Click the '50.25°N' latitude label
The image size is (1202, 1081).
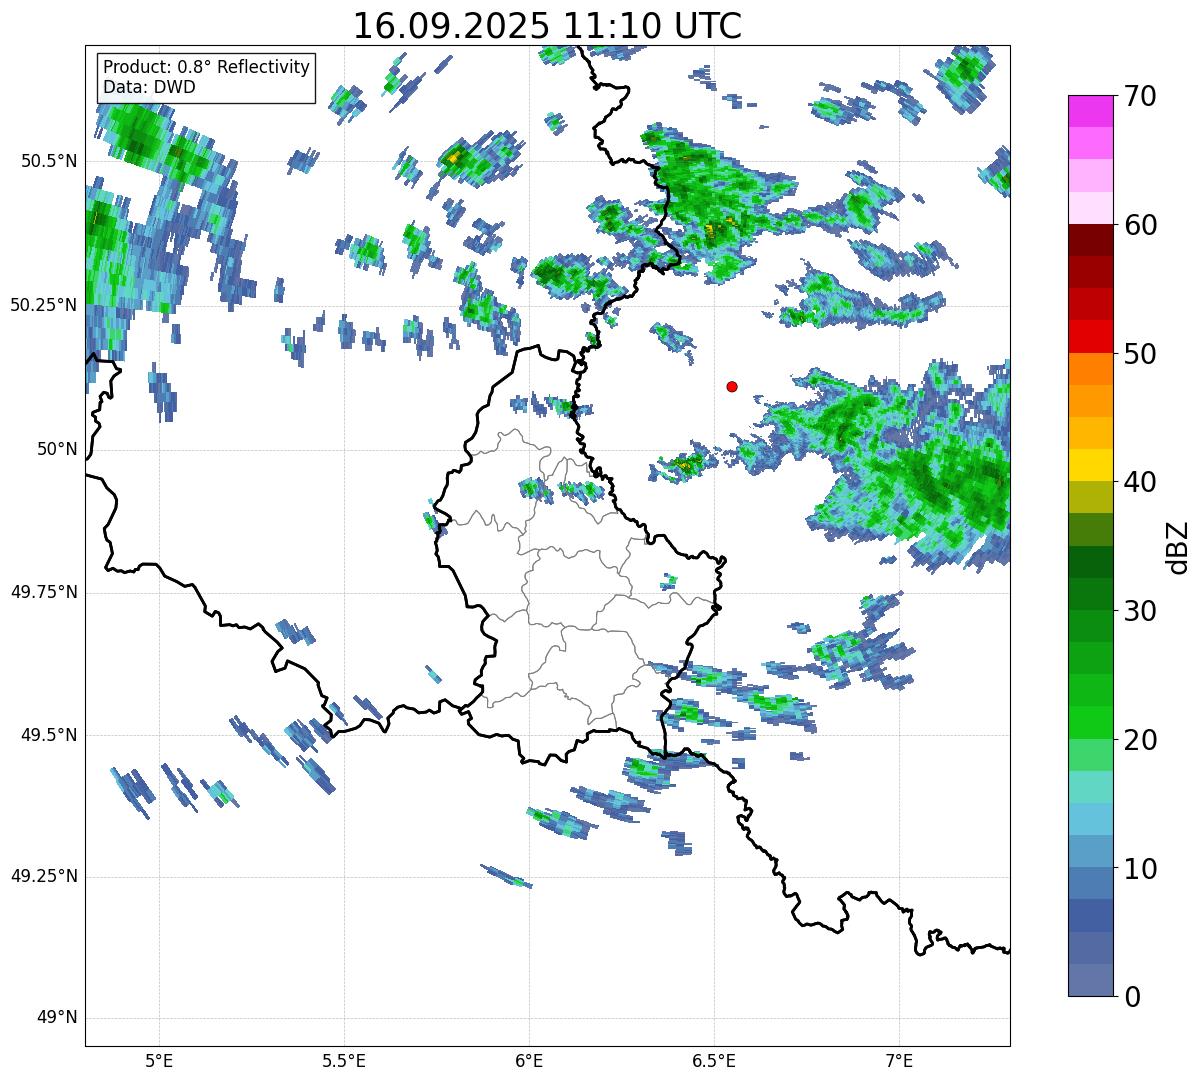(44, 305)
